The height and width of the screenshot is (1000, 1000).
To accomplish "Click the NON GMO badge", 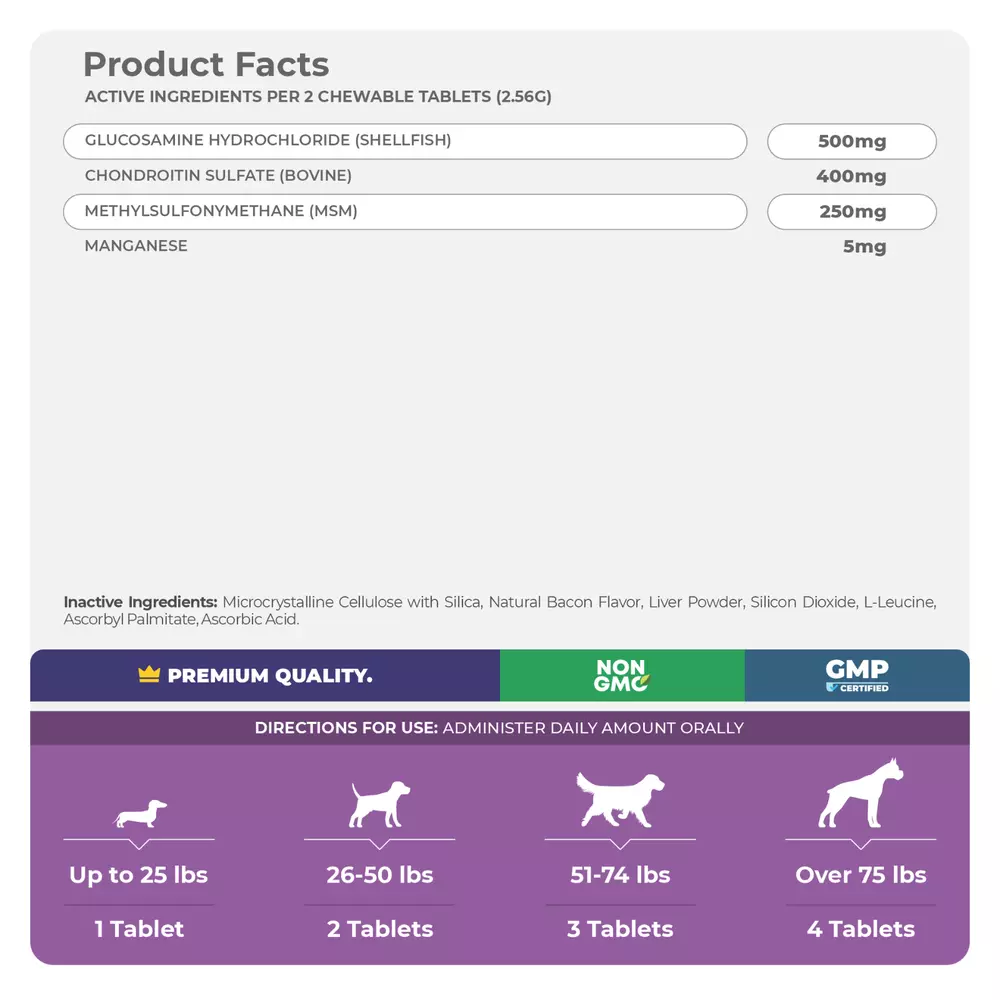I will click(x=621, y=676).
